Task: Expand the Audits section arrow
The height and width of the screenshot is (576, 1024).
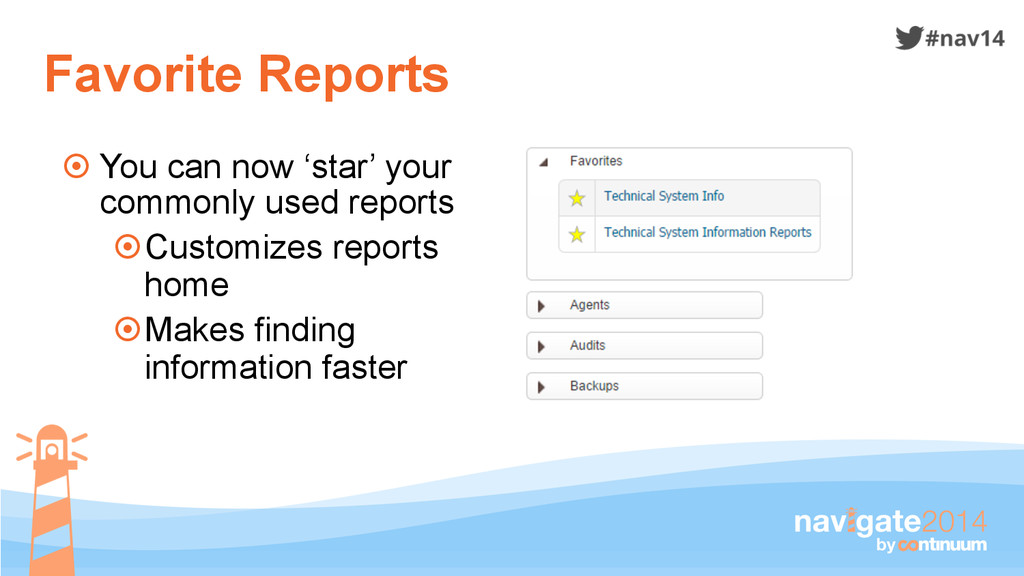Action: (541, 347)
